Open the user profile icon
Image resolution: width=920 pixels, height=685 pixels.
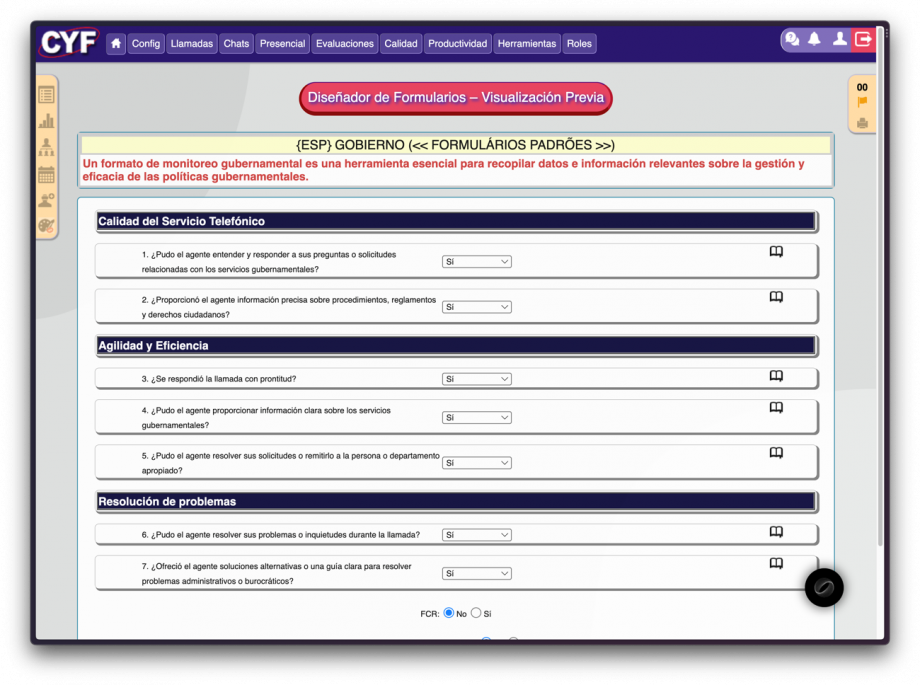[839, 39]
